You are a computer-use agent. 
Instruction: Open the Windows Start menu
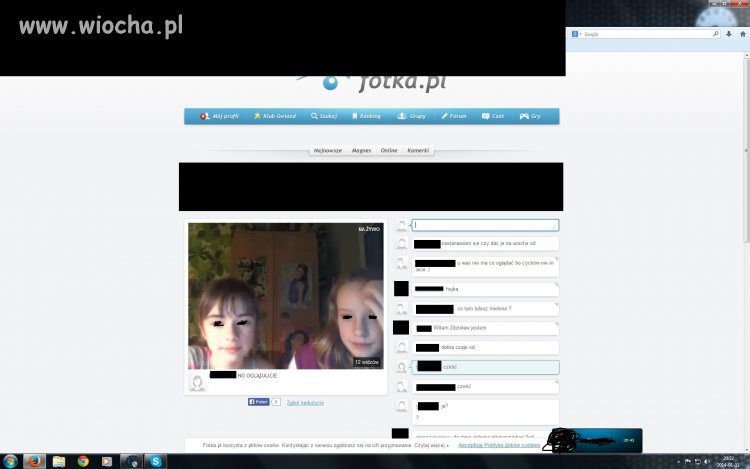click(10, 461)
